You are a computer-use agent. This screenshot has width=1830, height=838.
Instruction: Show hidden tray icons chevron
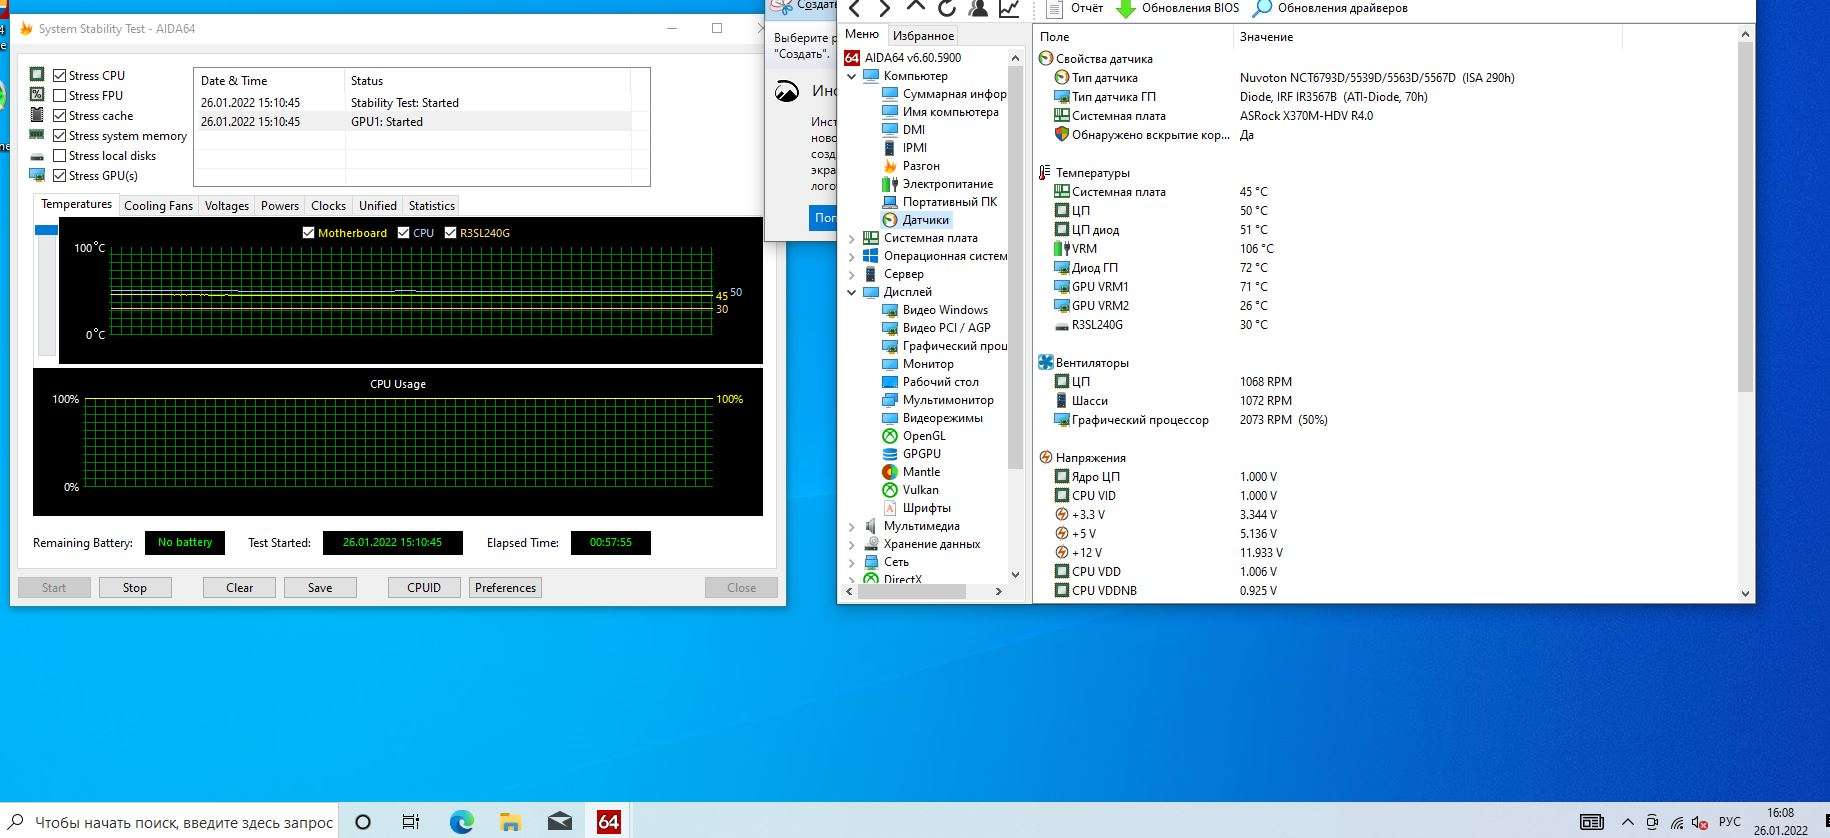[1627, 822]
